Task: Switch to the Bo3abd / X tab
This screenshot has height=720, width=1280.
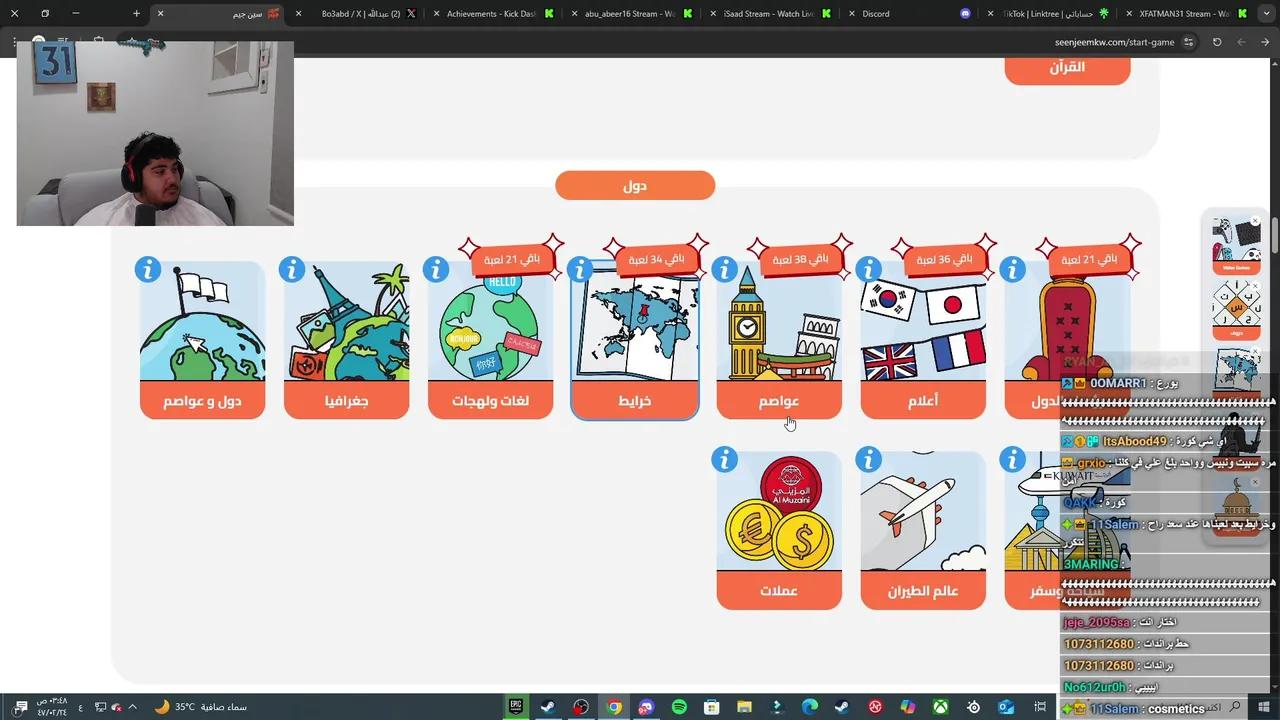Action: 361,14
